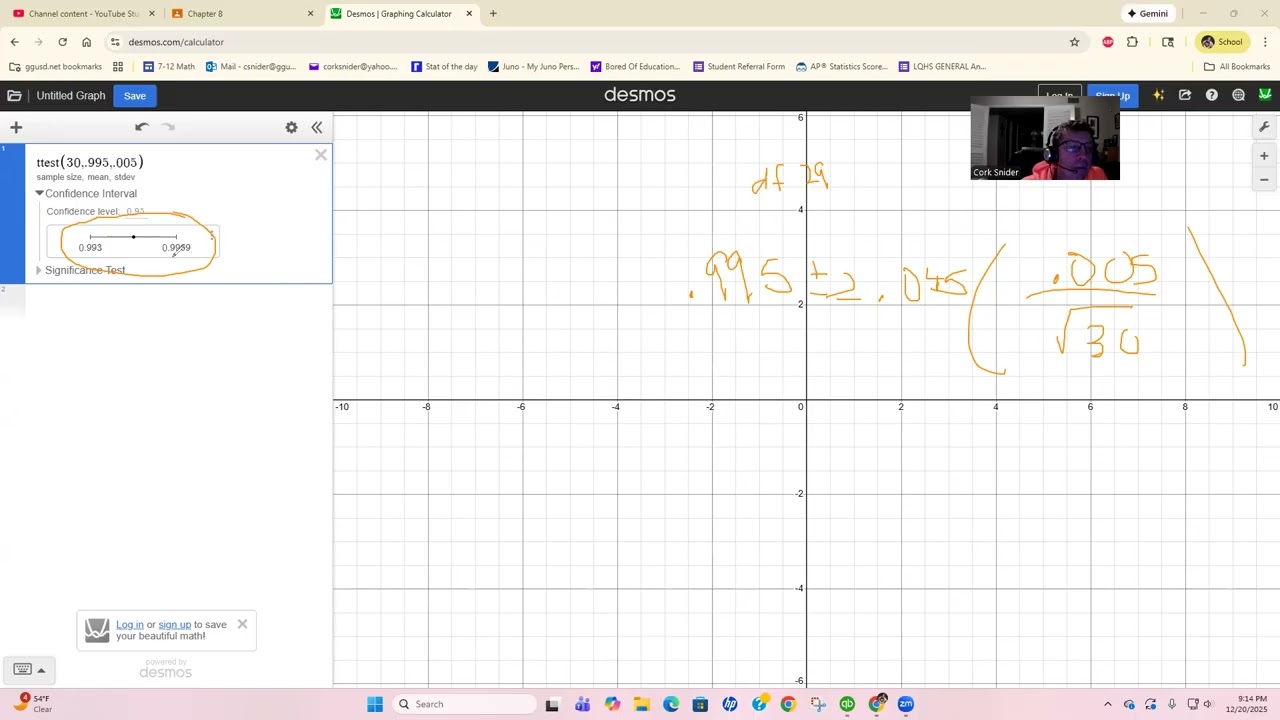The width and height of the screenshot is (1280, 720).
Task: Click the confidence interval slider dot
Action: (133, 237)
